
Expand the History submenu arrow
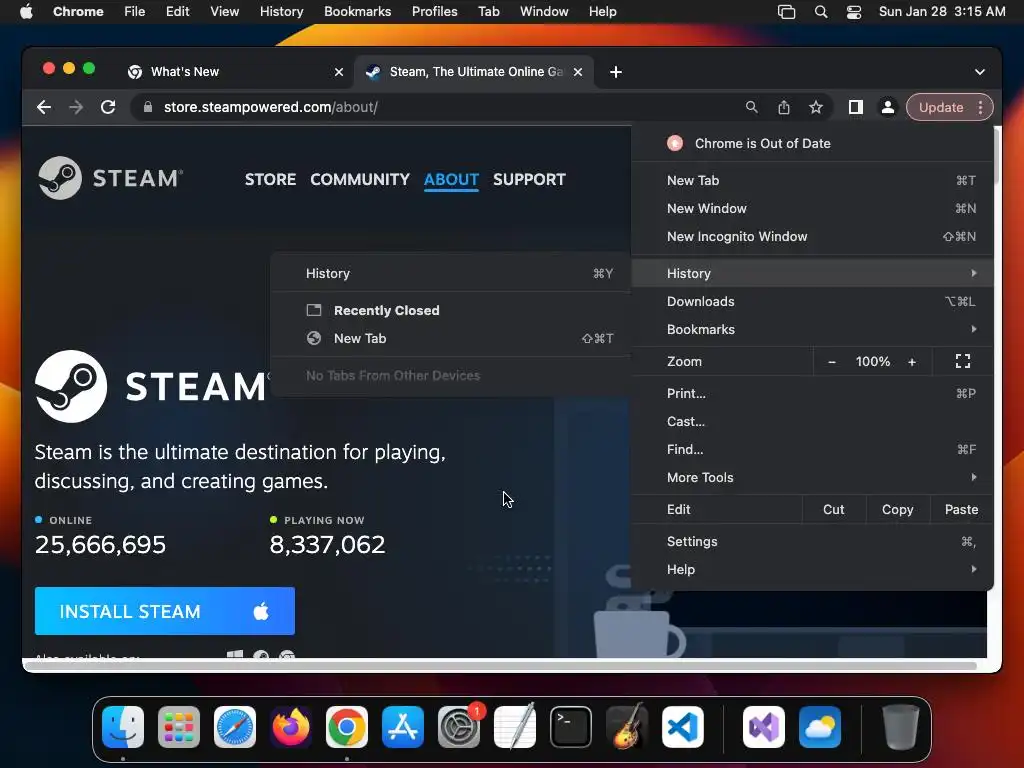point(974,273)
